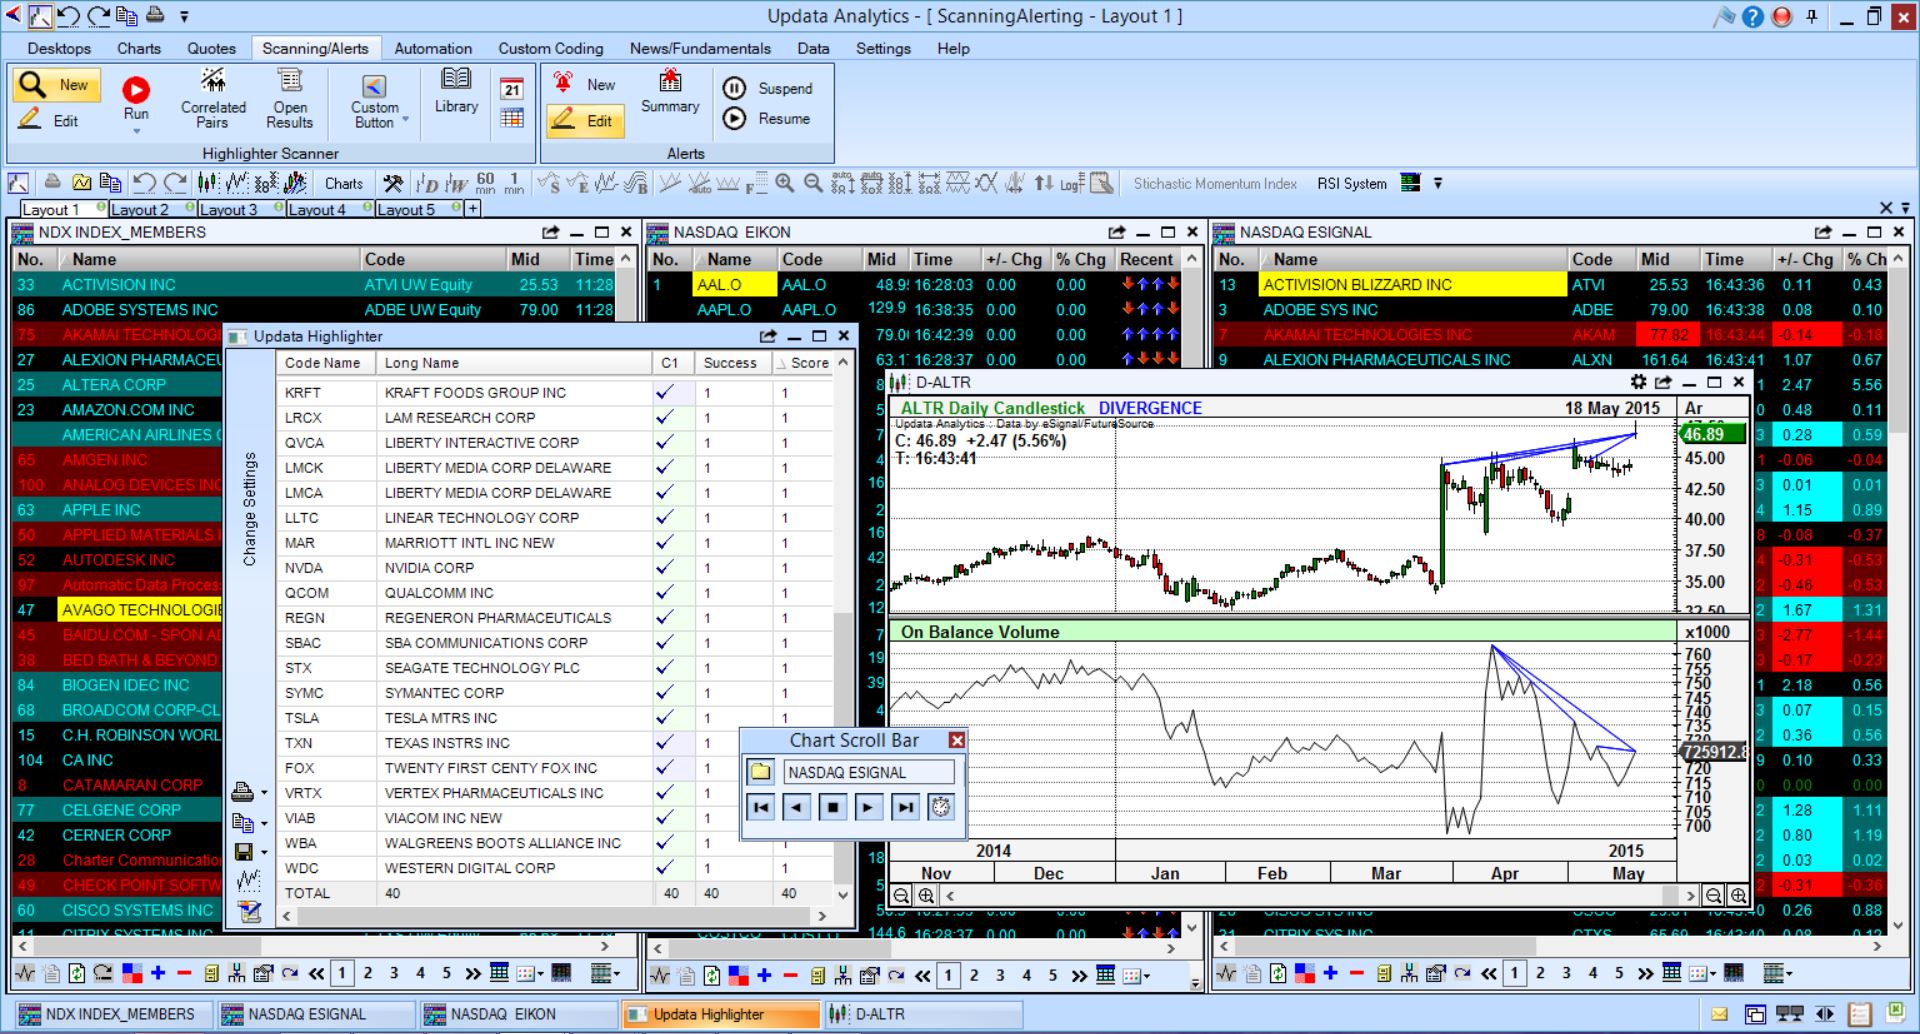Click the candlestick chart type icon
The width and height of the screenshot is (1920, 1034).
pos(208,183)
